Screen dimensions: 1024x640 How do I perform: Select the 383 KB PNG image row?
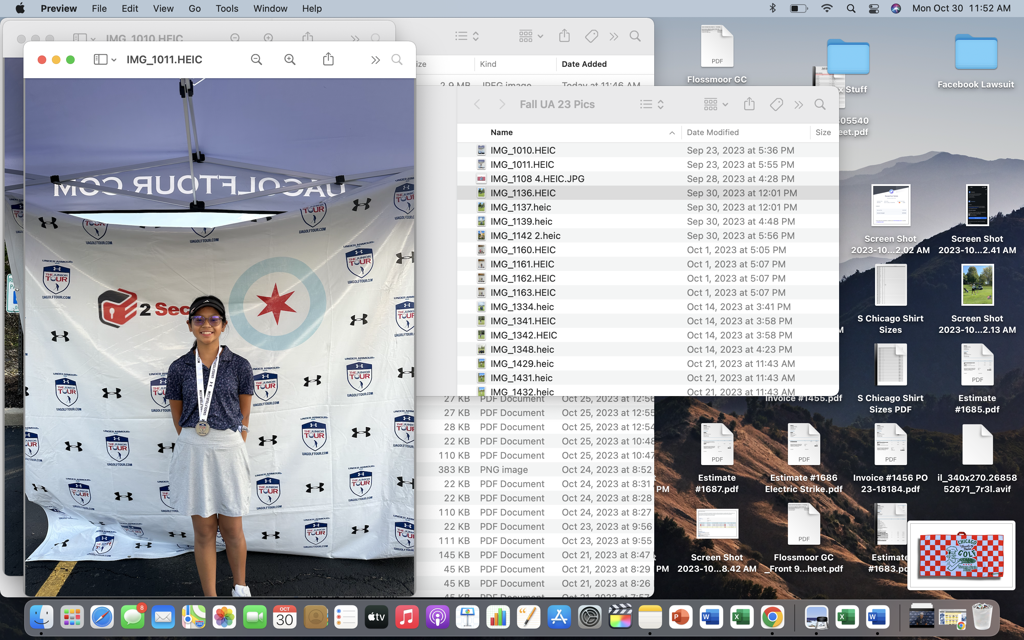[534, 470]
